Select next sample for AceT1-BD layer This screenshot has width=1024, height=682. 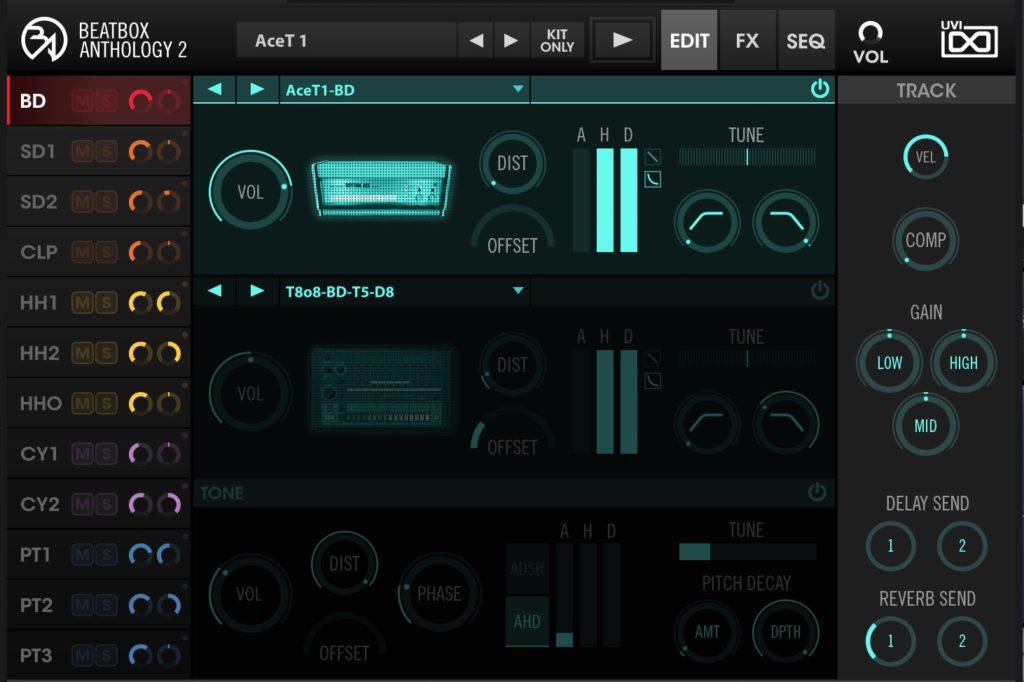[257, 89]
